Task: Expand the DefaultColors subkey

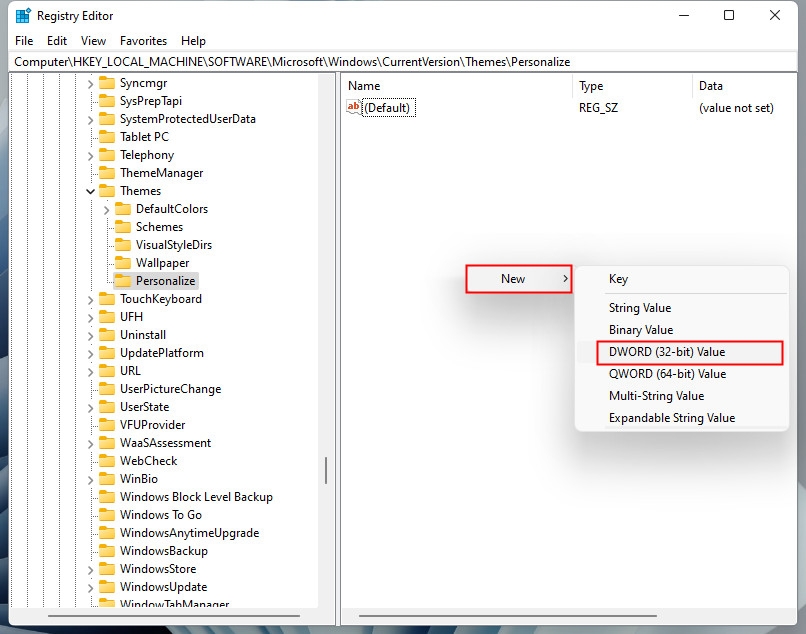Action: click(x=106, y=209)
